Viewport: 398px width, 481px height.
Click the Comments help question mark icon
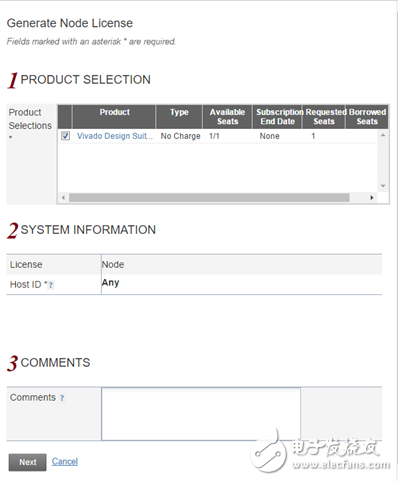point(62,398)
